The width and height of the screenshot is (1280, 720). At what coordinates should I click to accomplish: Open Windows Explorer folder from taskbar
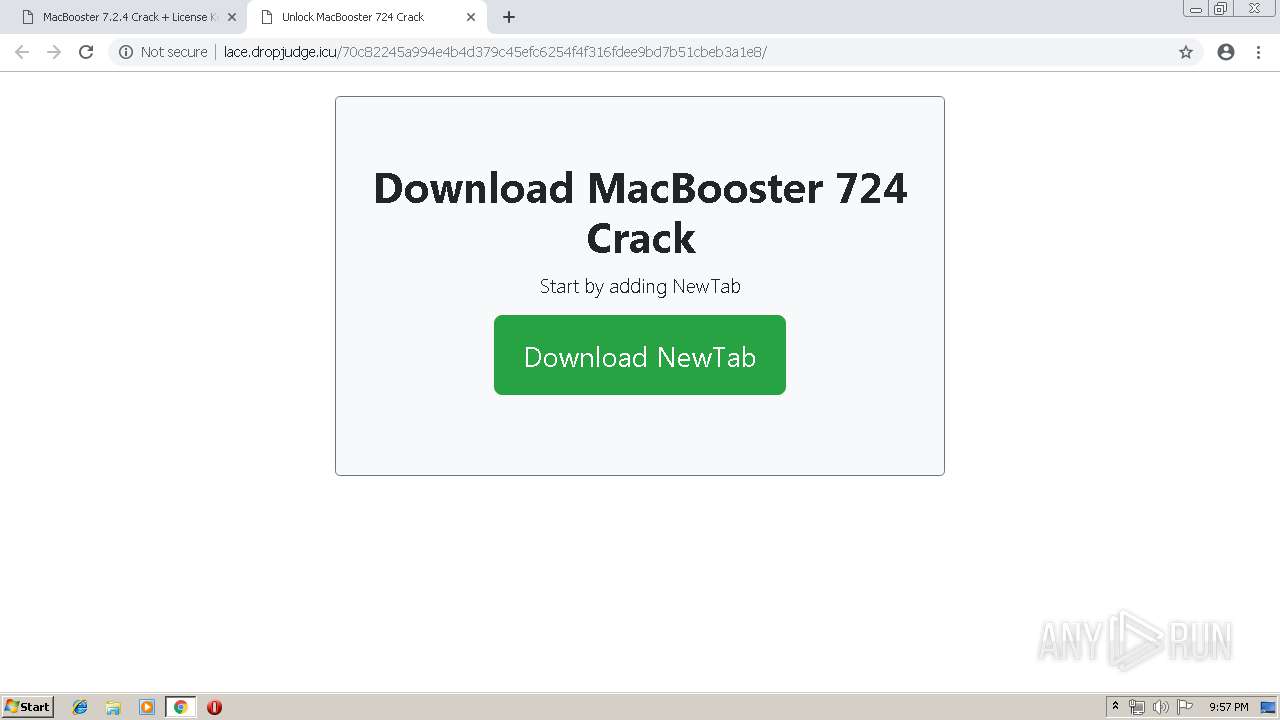coord(113,707)
